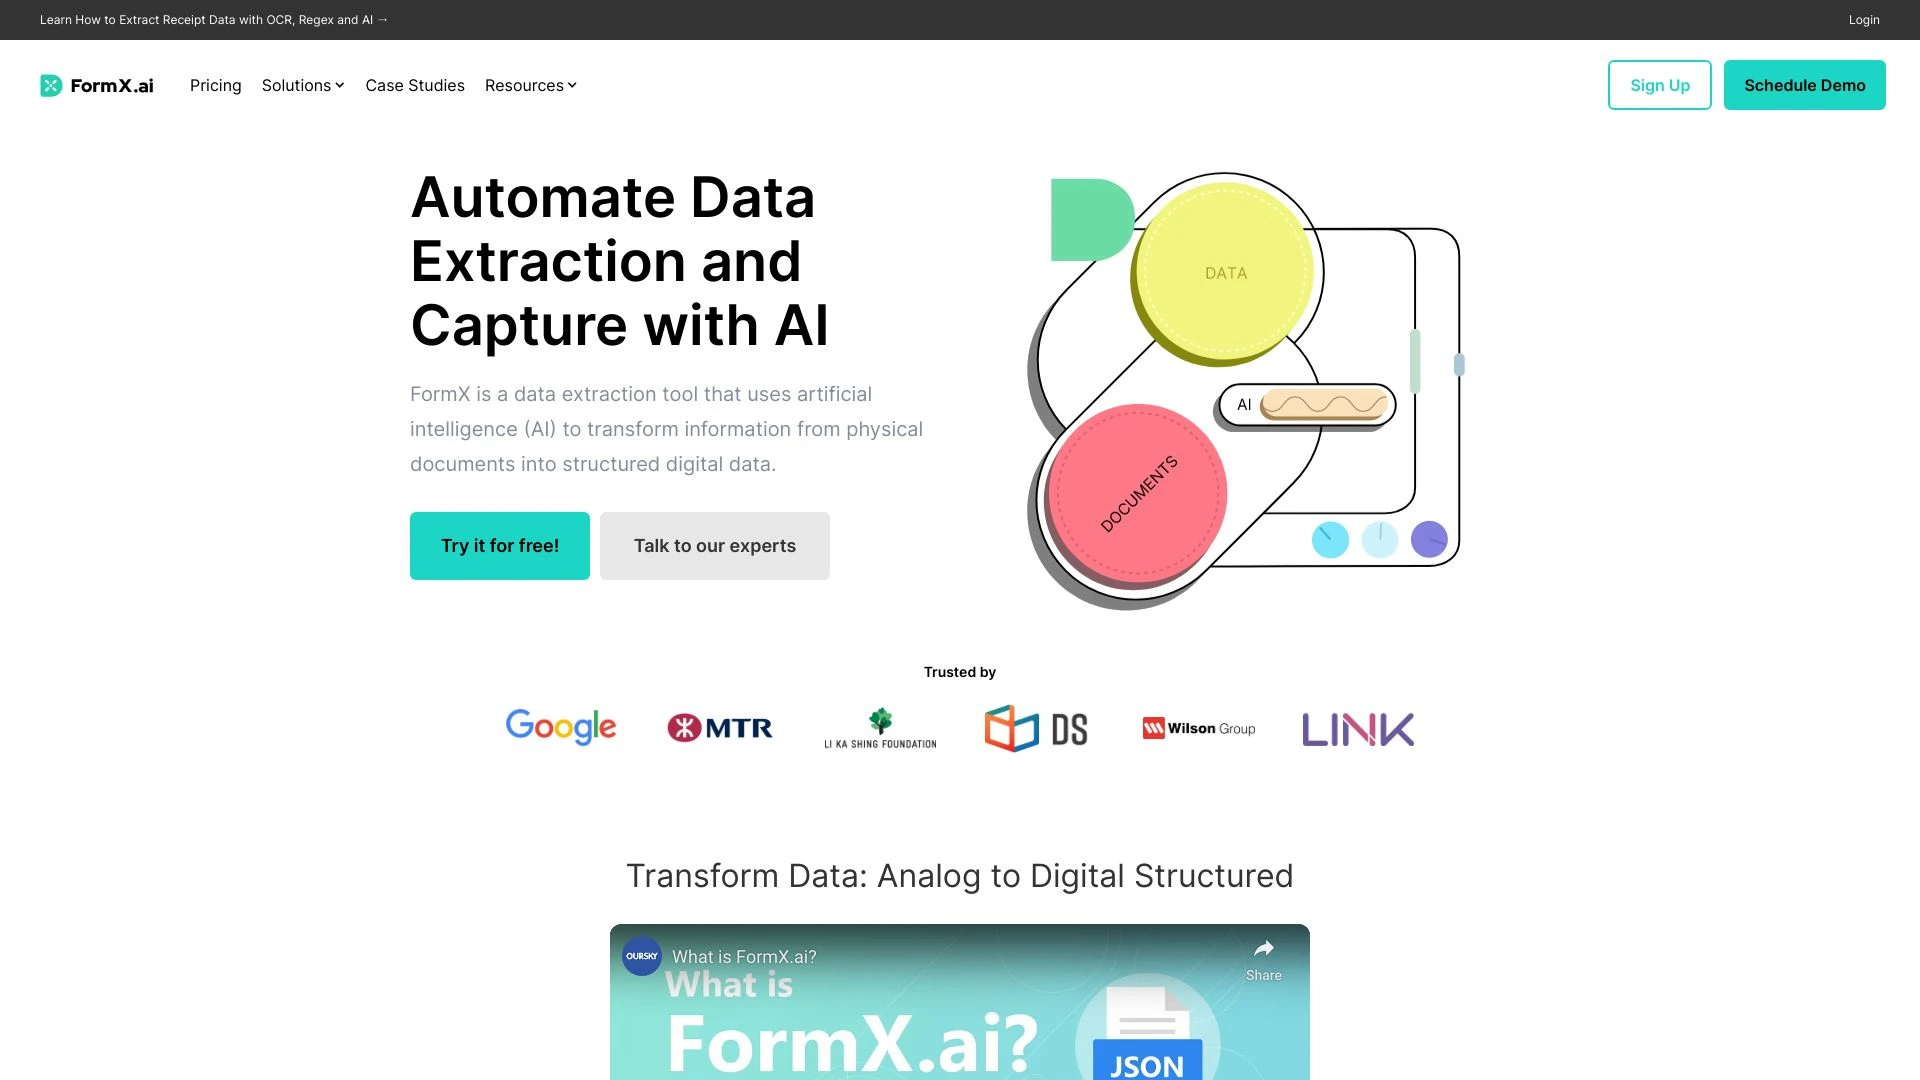The height and width of the screenshot is (1080, 1920).
Task: Click the Talk to our experts button
Action: [715, 546]
